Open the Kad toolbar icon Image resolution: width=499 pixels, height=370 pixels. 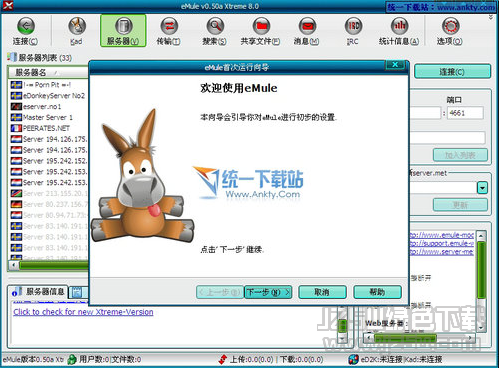pos(77,26)
